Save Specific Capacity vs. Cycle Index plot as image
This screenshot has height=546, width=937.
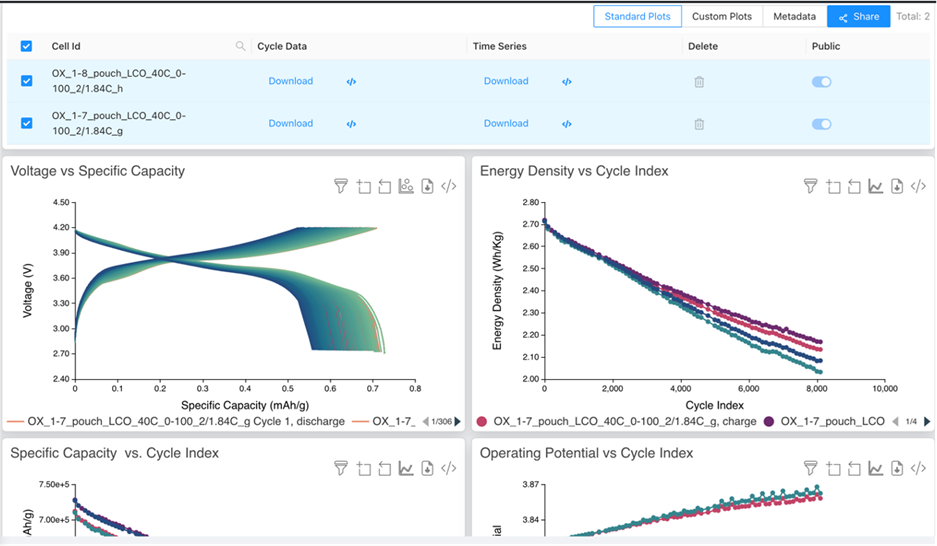click(x=427, y=468)
